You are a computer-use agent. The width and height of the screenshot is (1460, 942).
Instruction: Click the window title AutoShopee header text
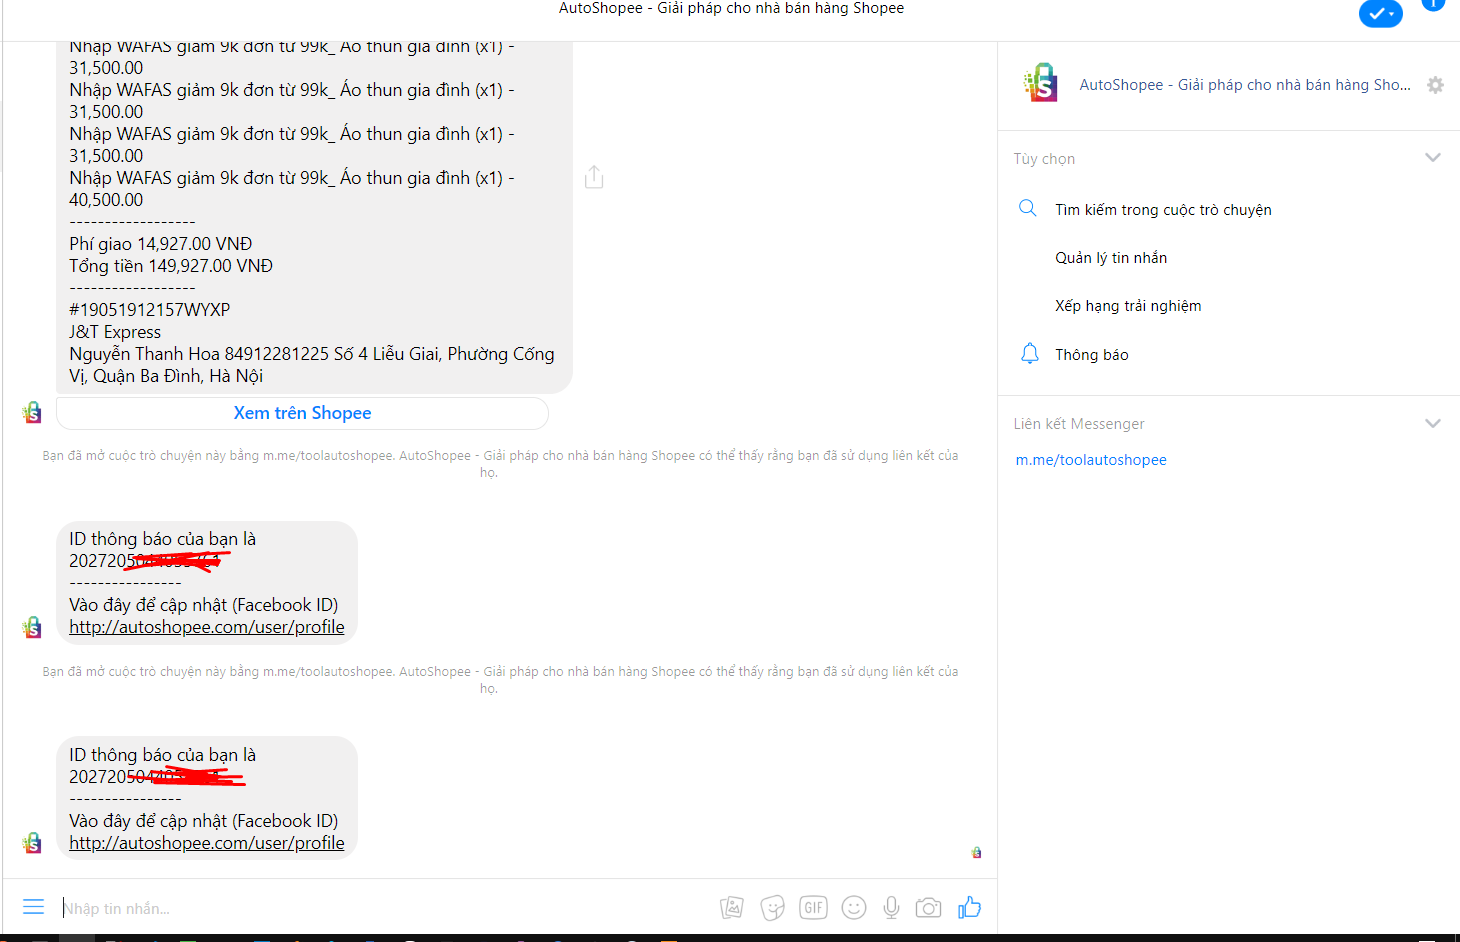click(731, 8)
